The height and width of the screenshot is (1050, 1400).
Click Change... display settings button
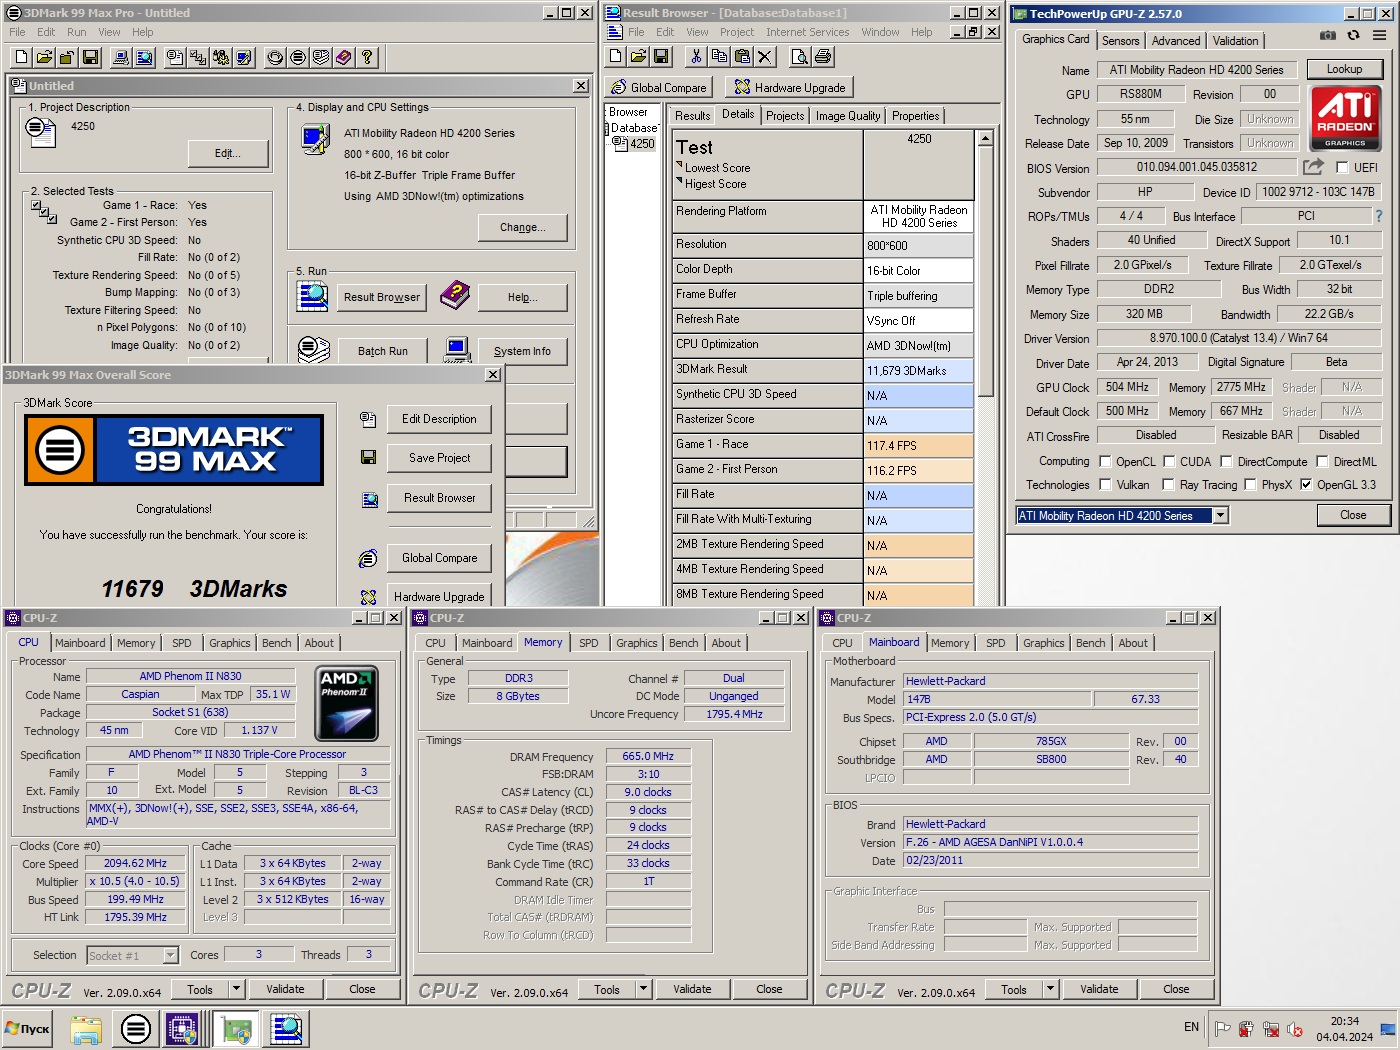[x=522, y=227]
